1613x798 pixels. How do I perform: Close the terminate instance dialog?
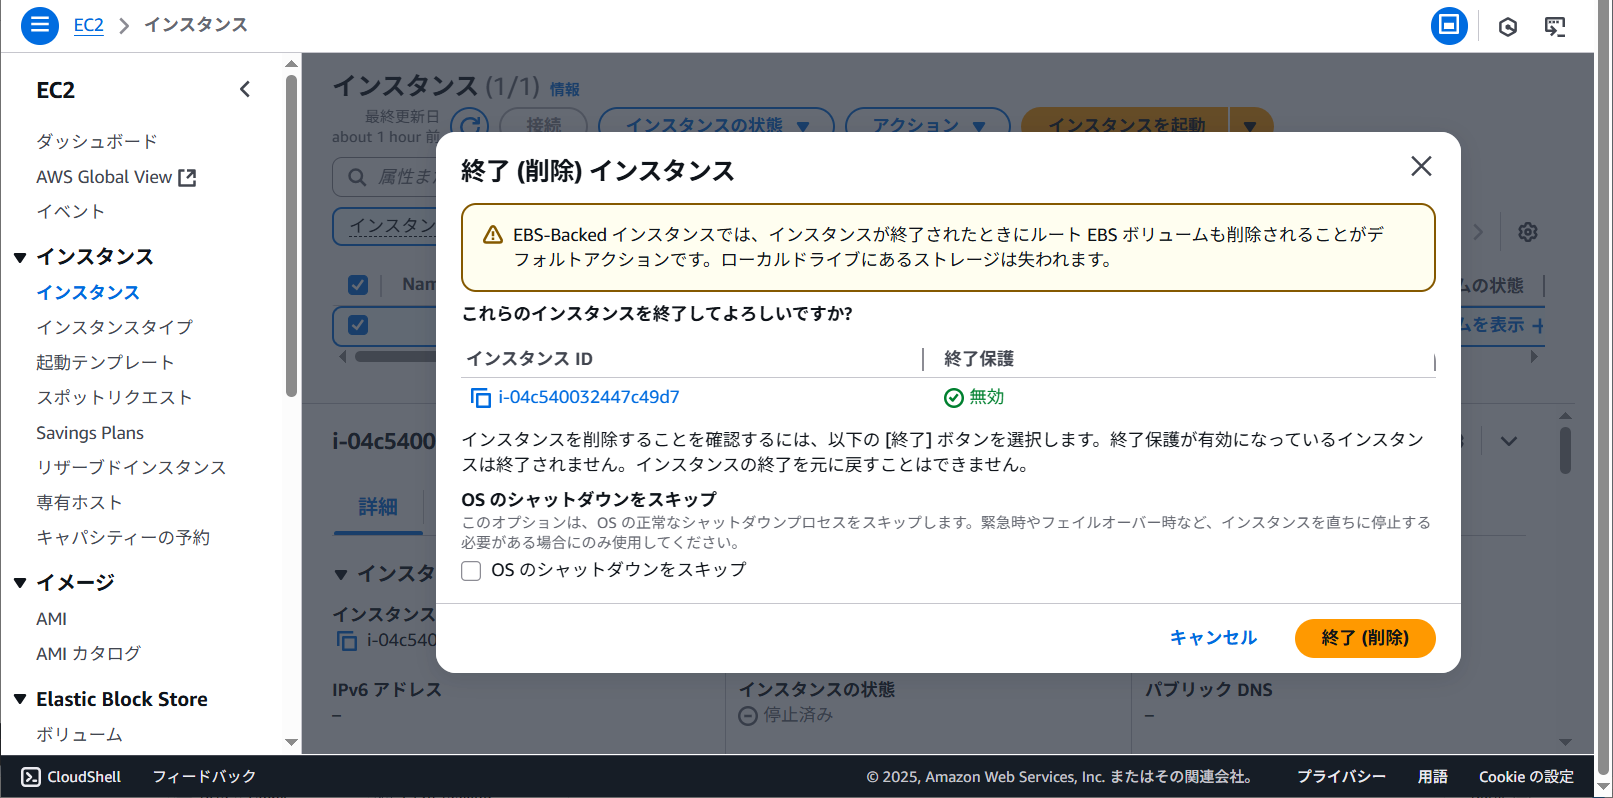1420,166
